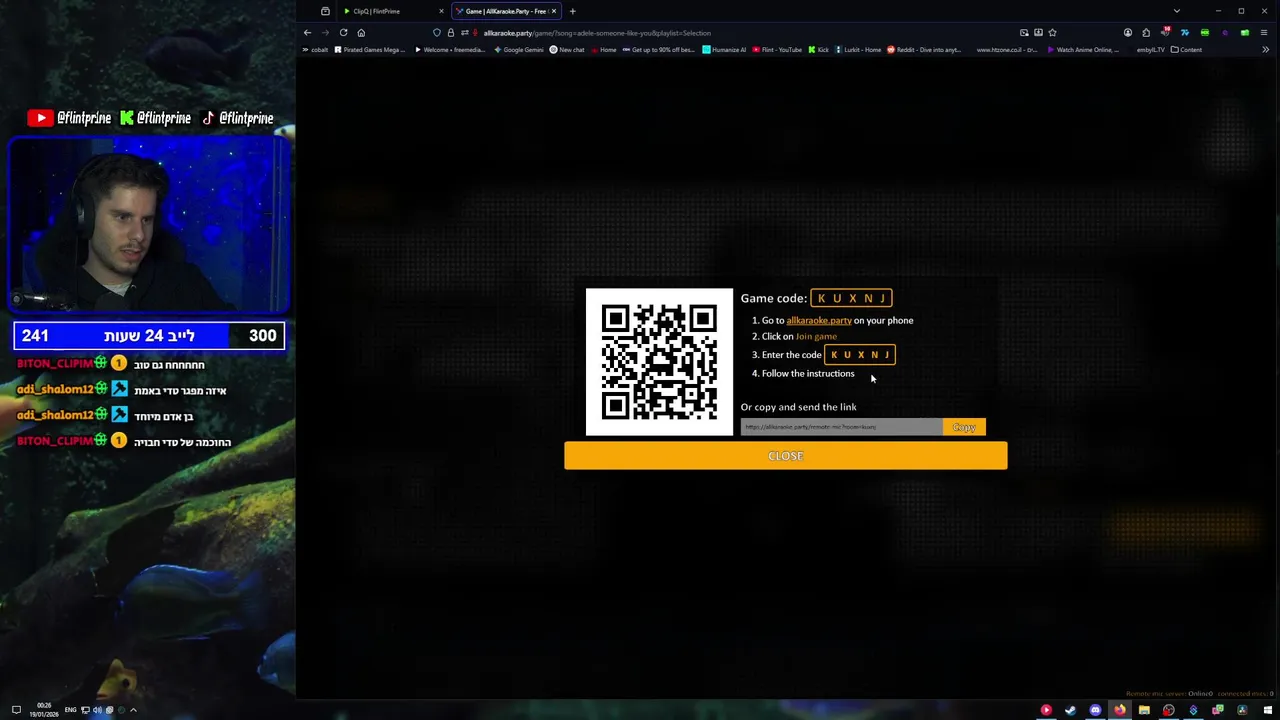
Task: Click the browser Back arrow
Action: coord(307,32)
